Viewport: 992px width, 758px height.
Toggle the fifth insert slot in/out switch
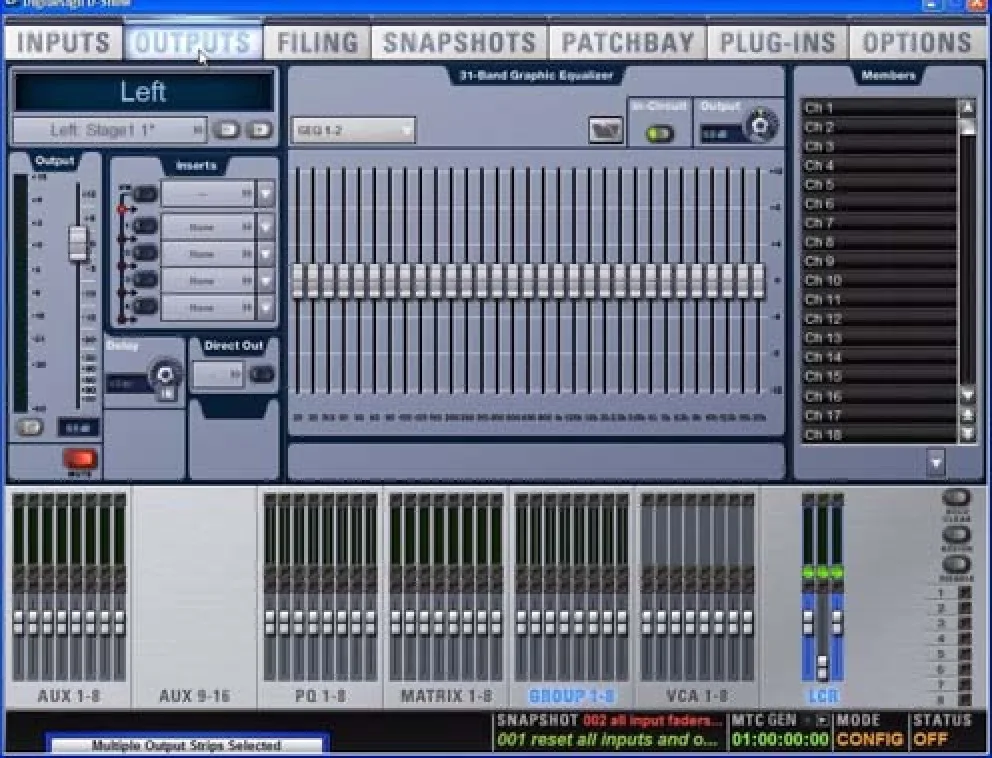145,307
